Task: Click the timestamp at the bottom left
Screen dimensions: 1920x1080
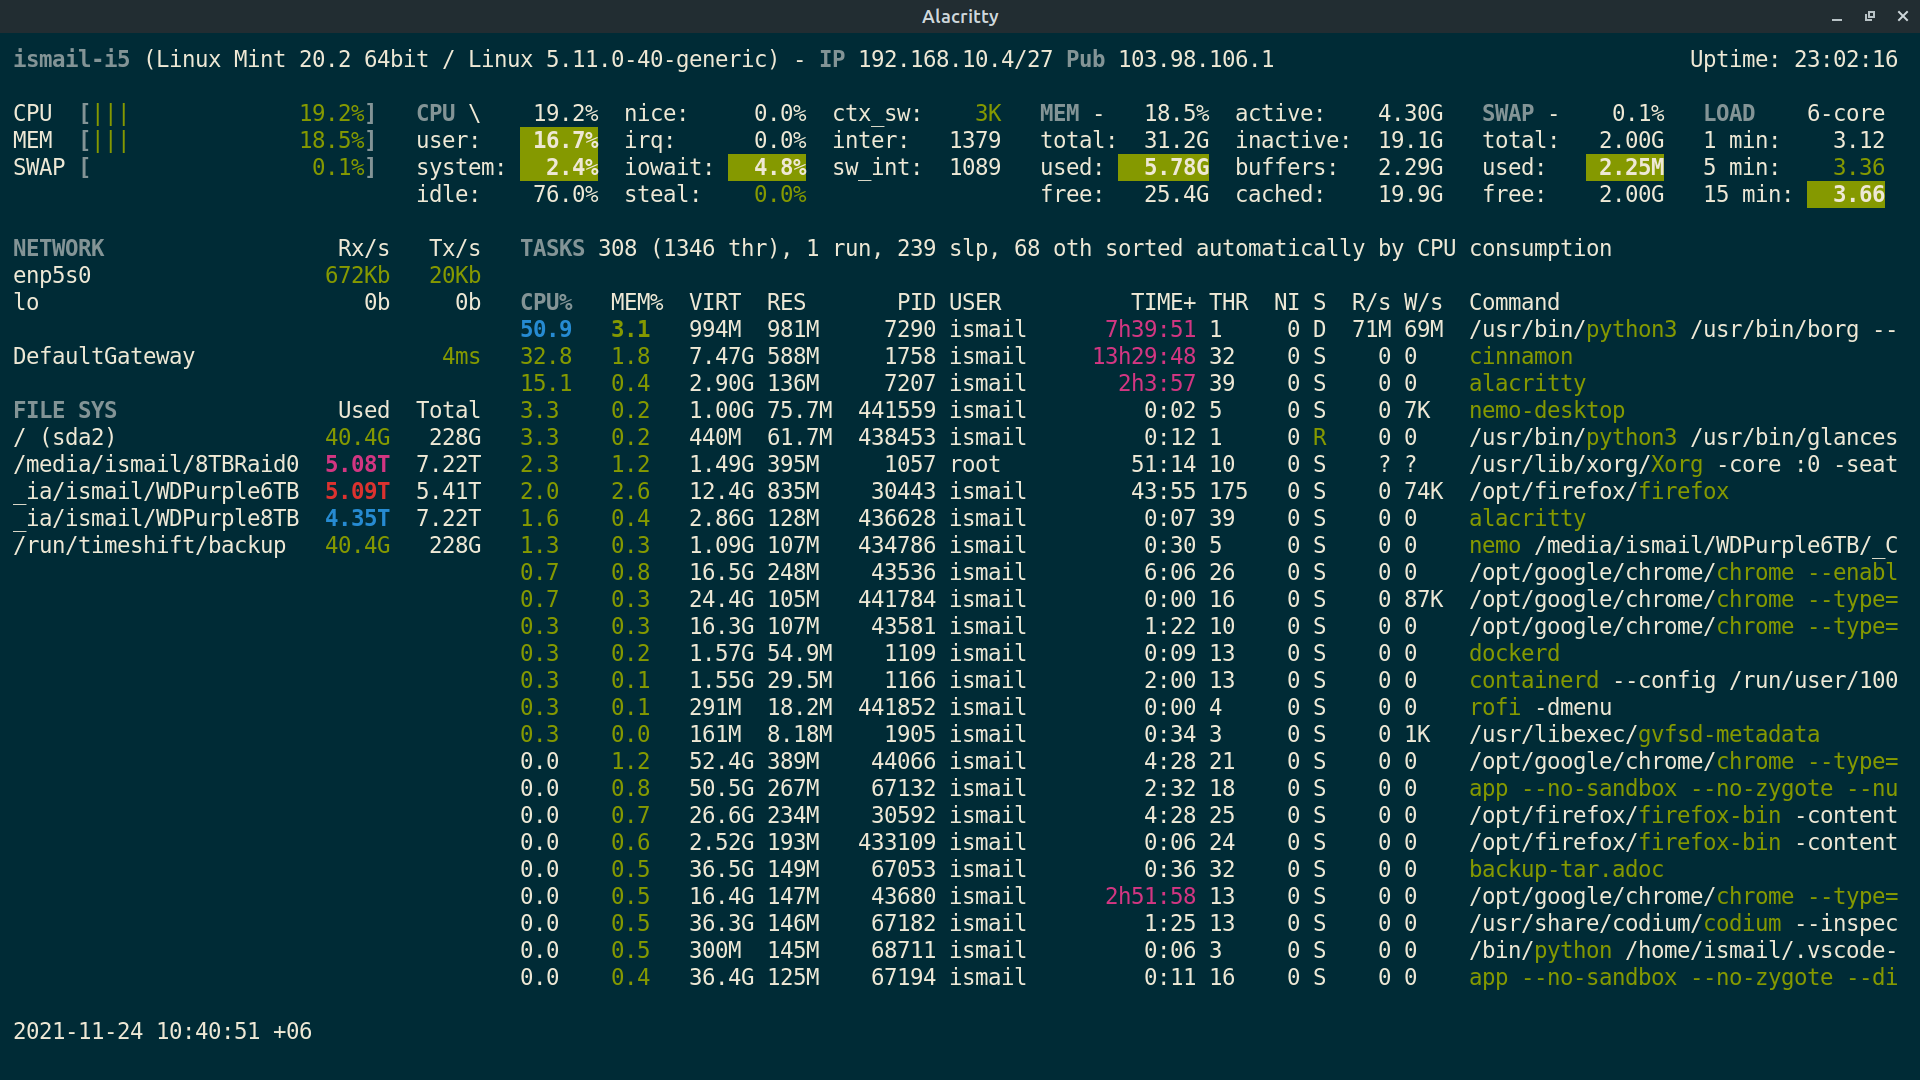Action: point(161,1031)
